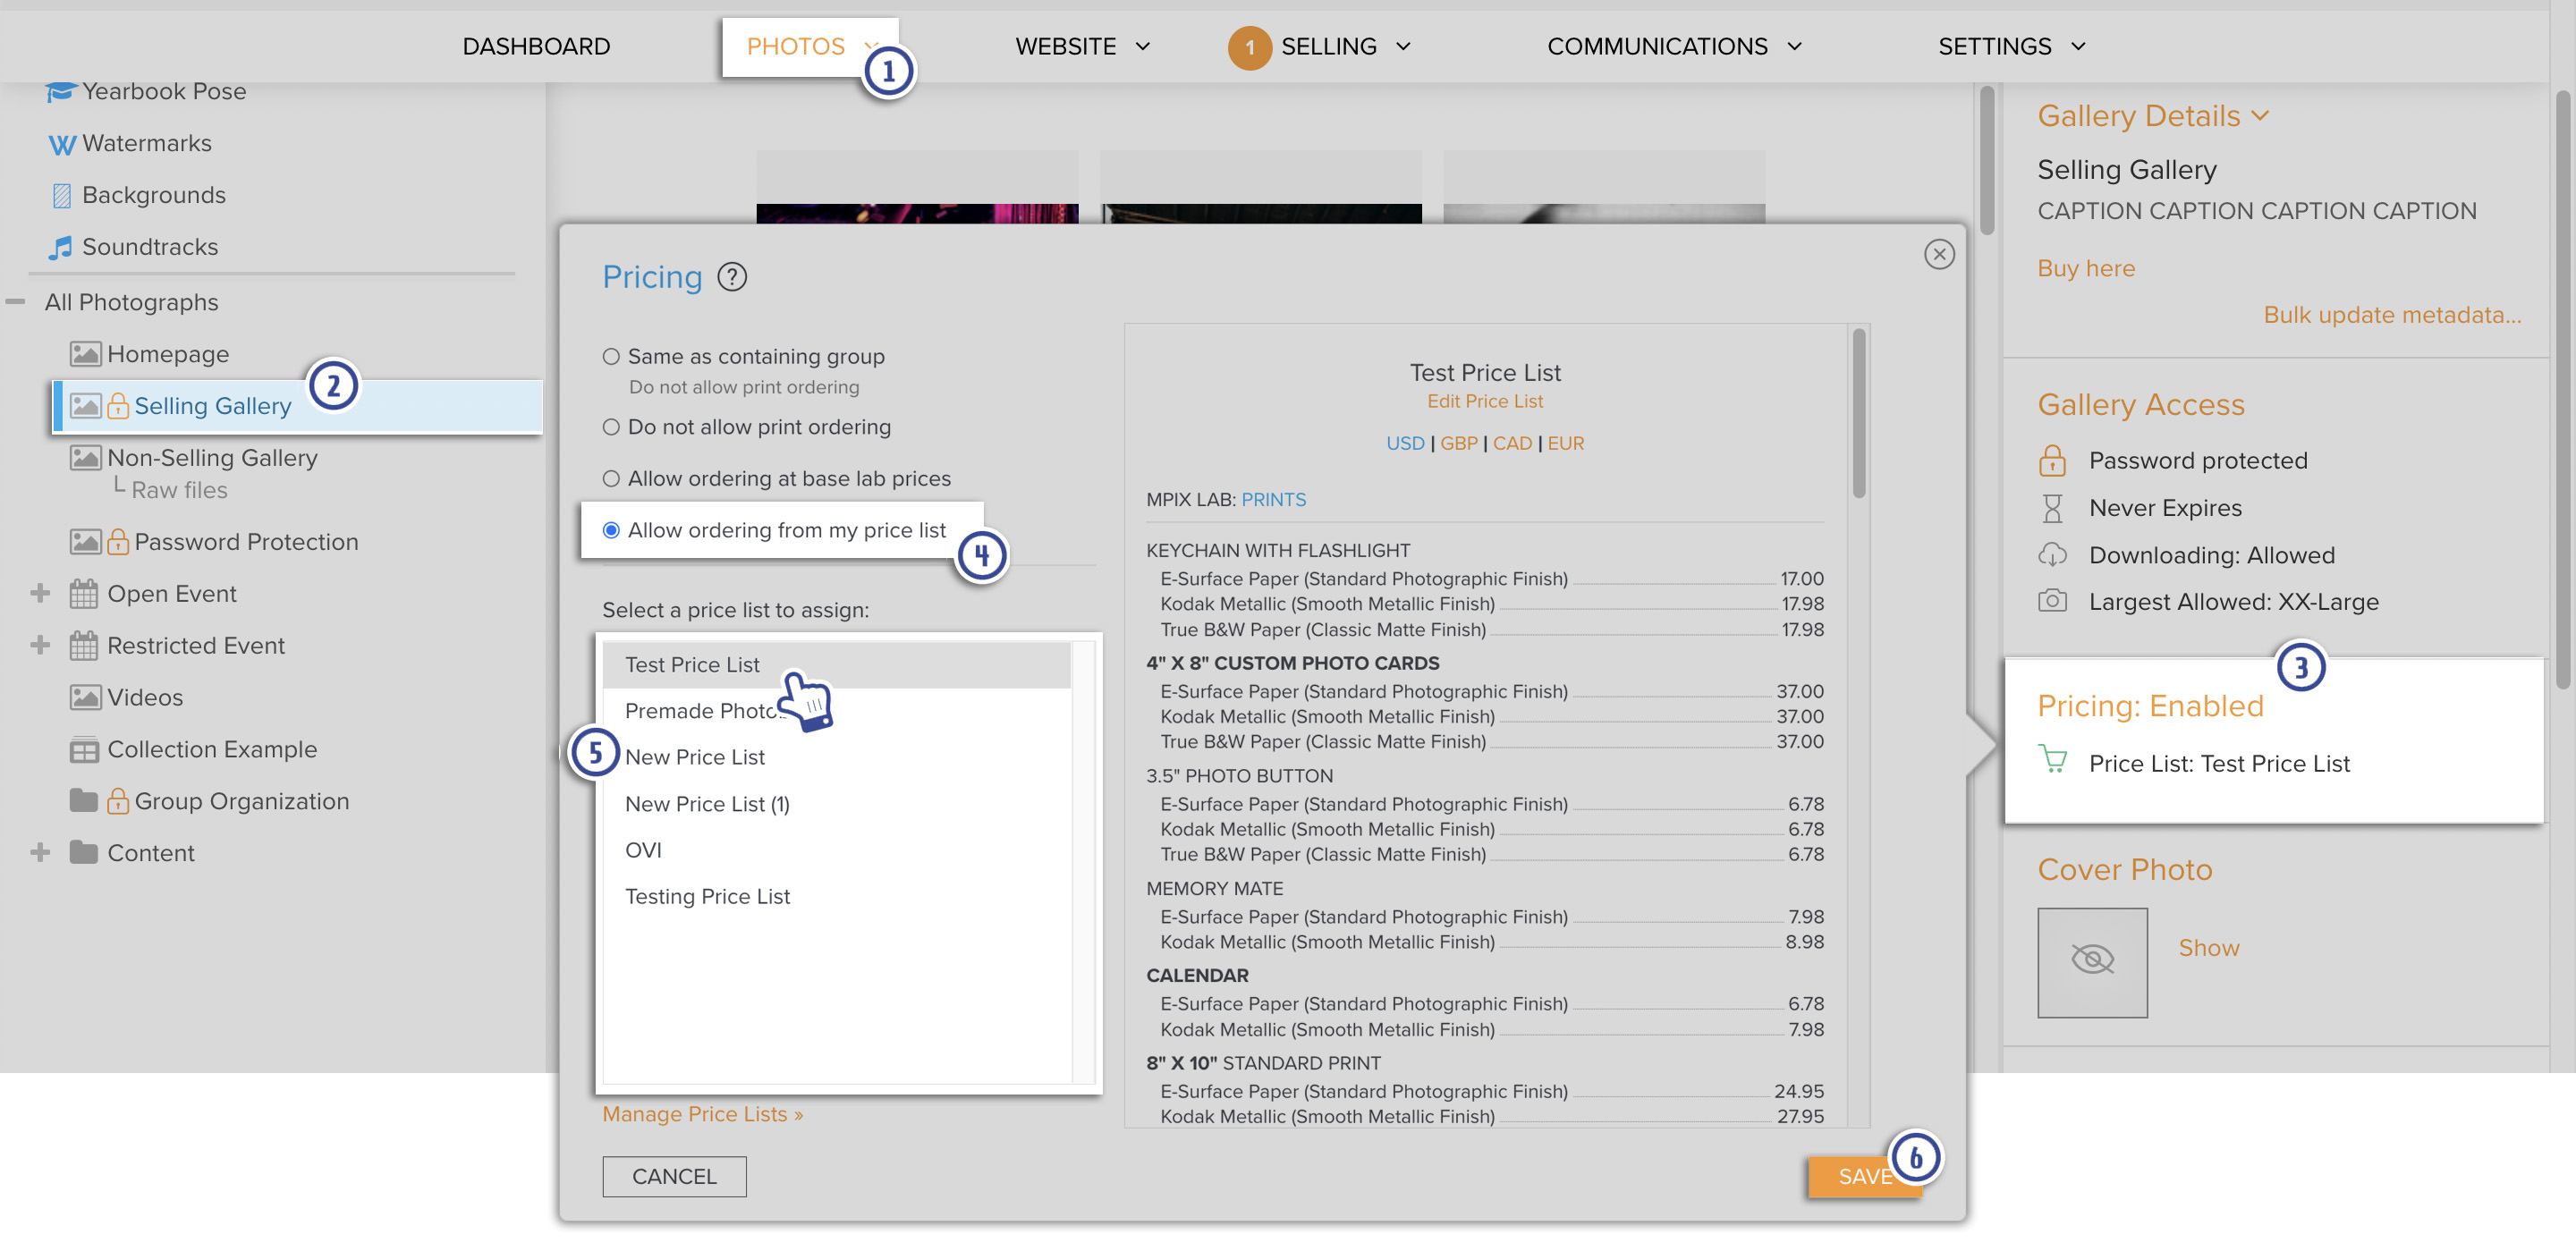Click the Pricing help question mark icon
Screen dimensions: 2576x1251
732,277
